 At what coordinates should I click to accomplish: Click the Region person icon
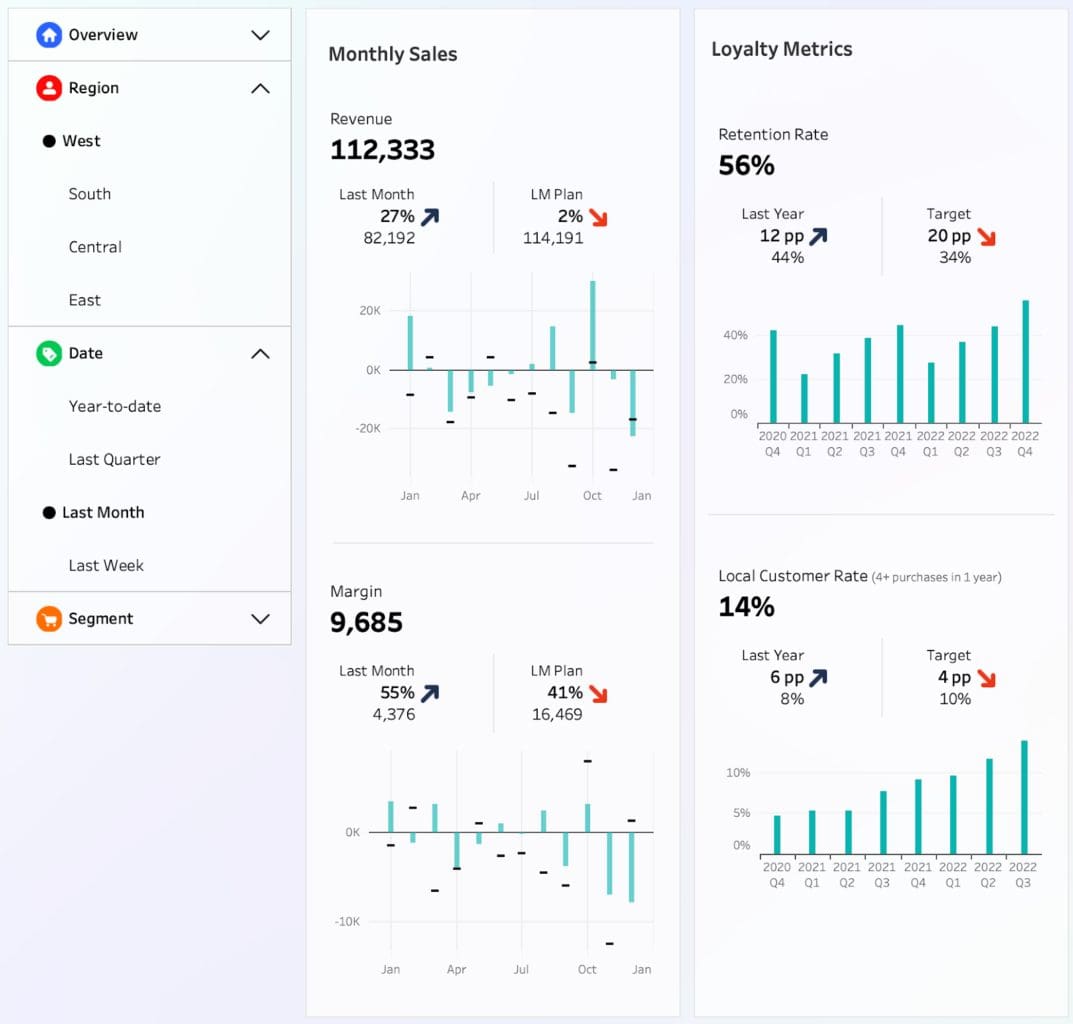click(49, 88)
